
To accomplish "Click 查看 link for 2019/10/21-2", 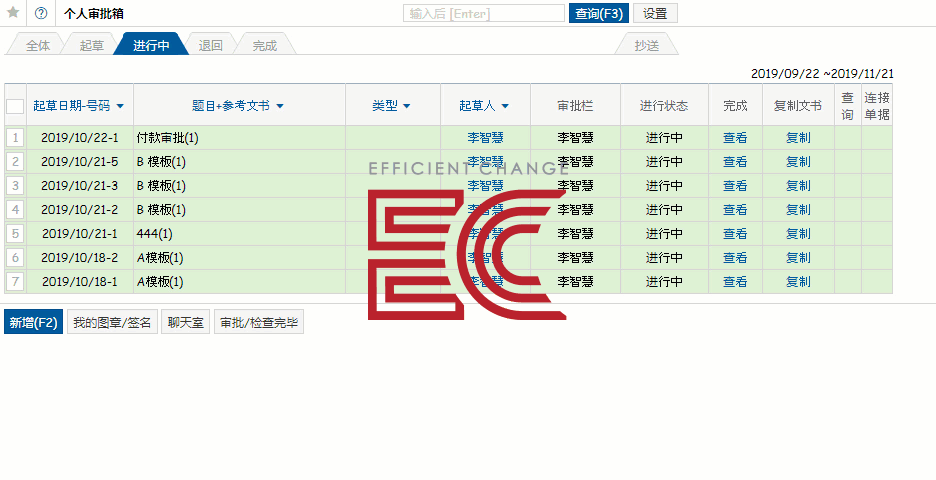I will tap(735, 210).
